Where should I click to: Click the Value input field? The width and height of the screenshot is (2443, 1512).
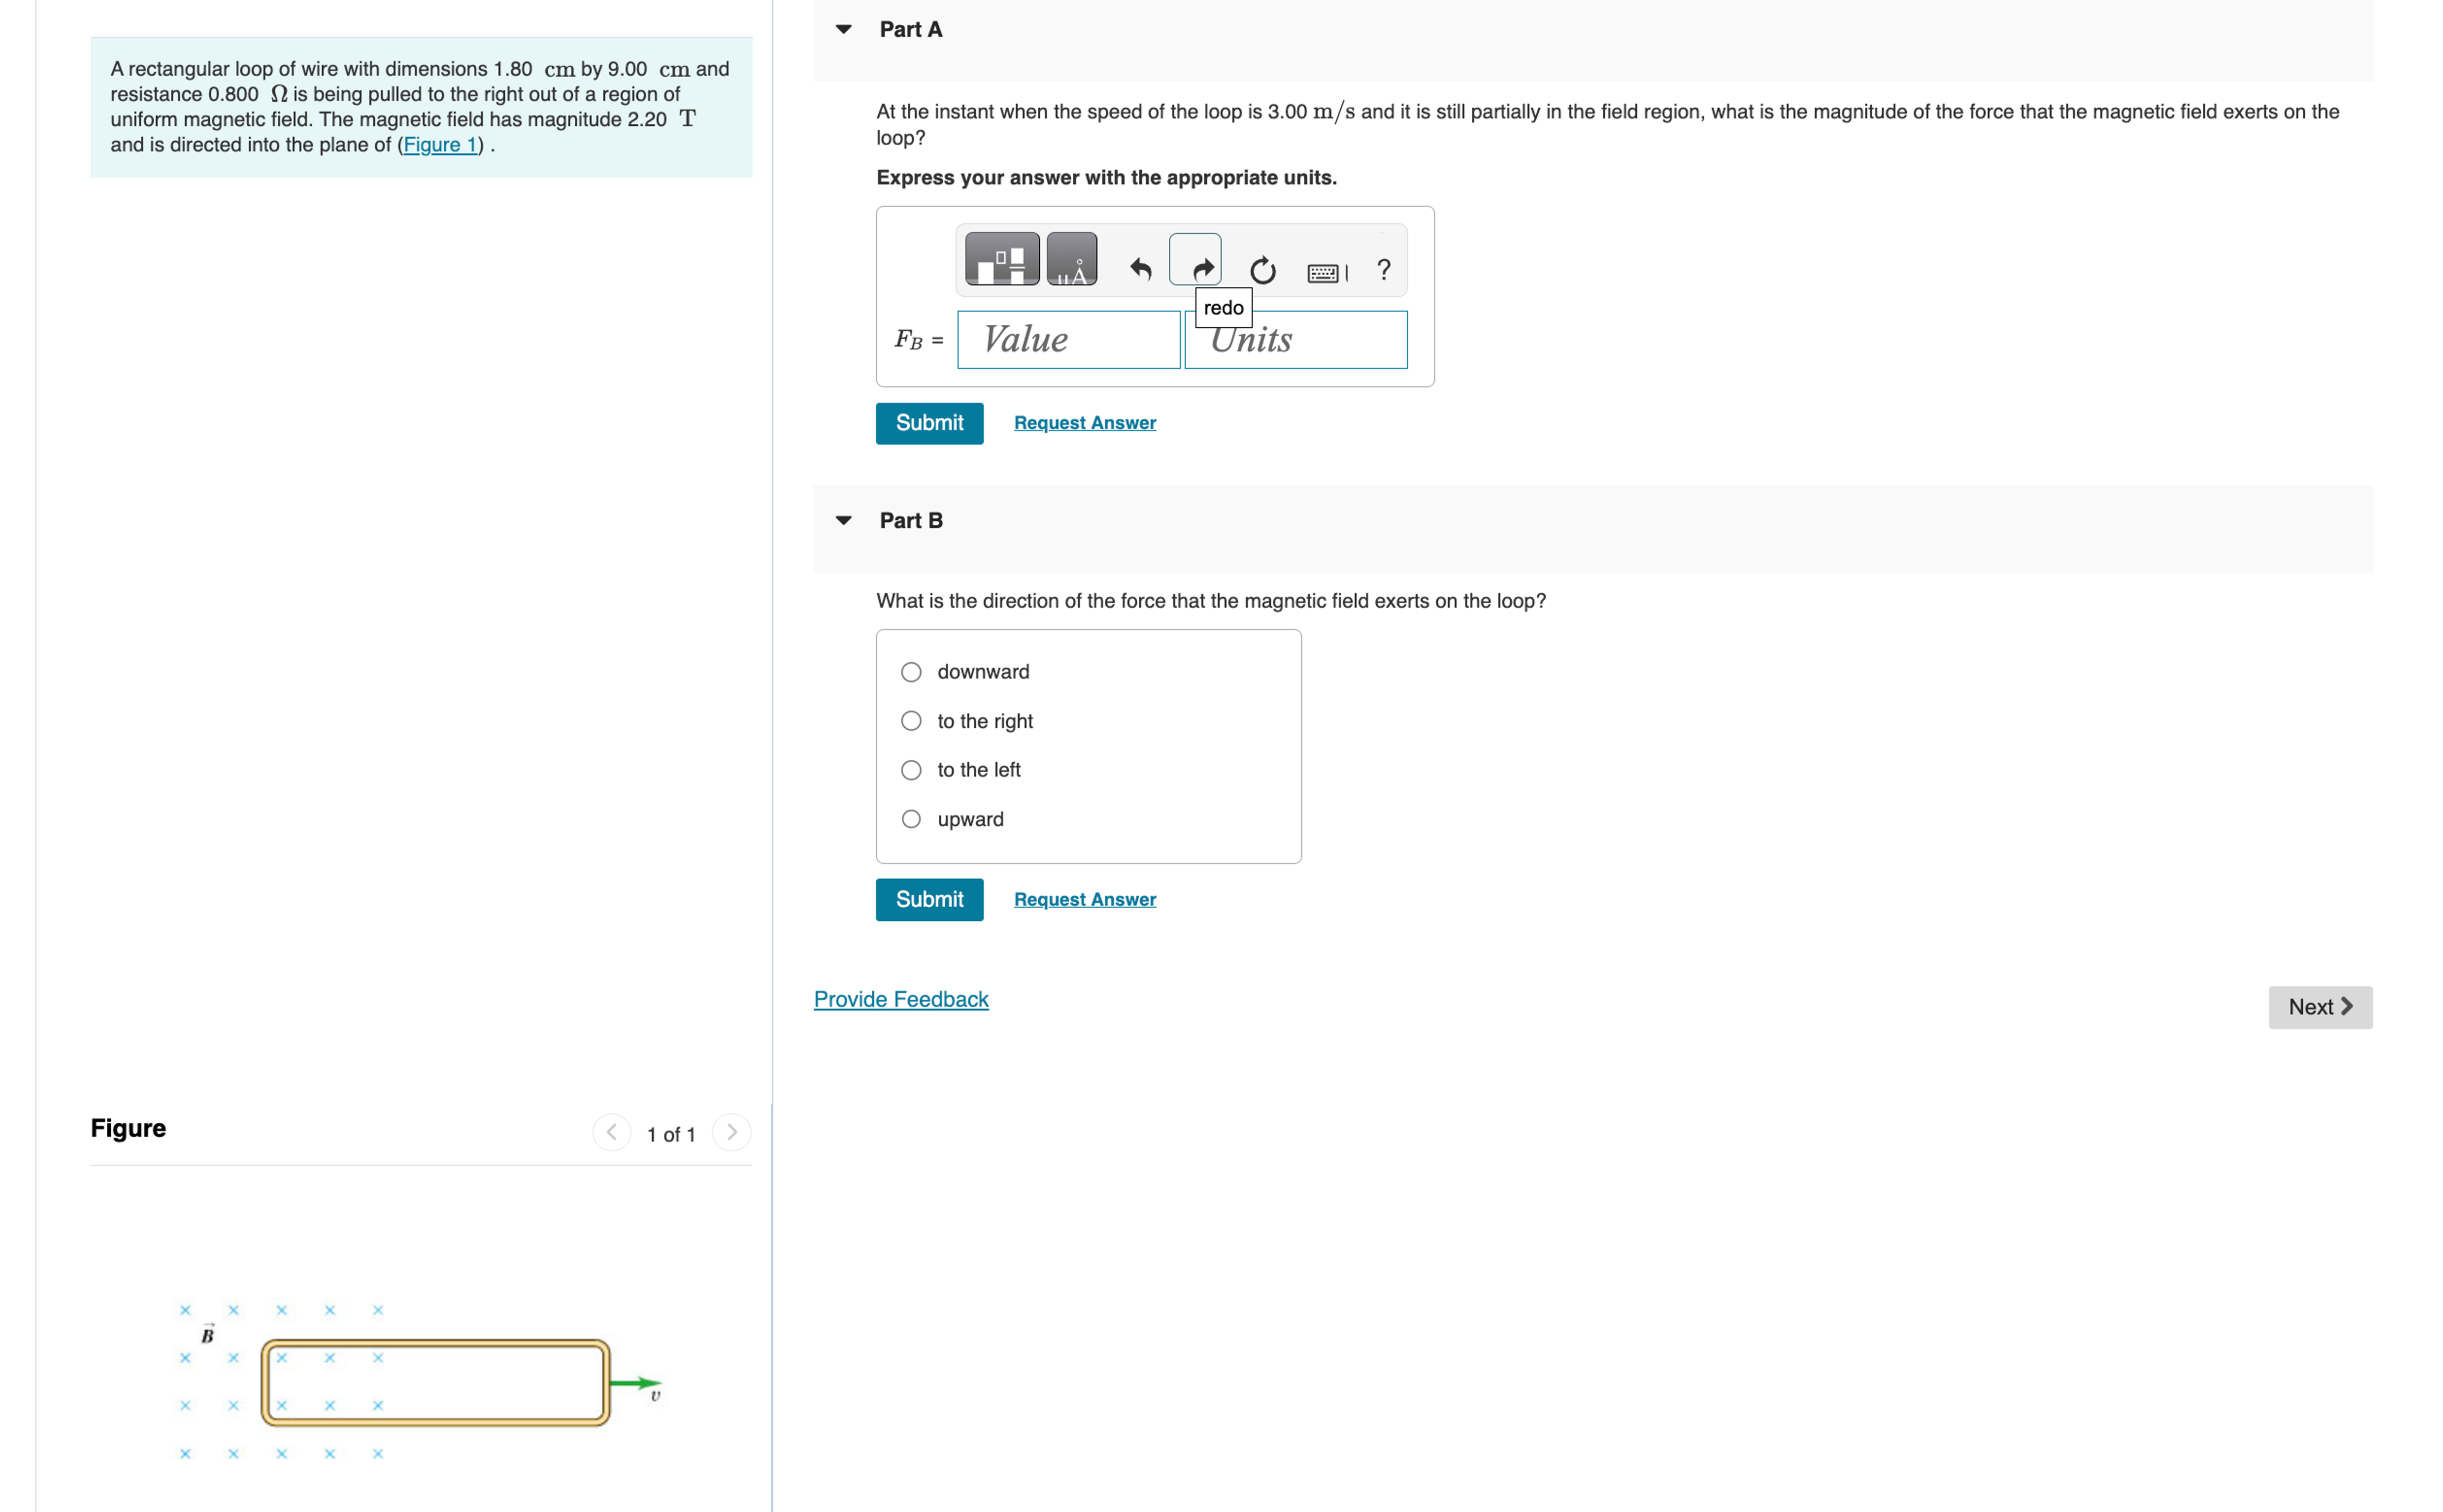coord(1068,340)
